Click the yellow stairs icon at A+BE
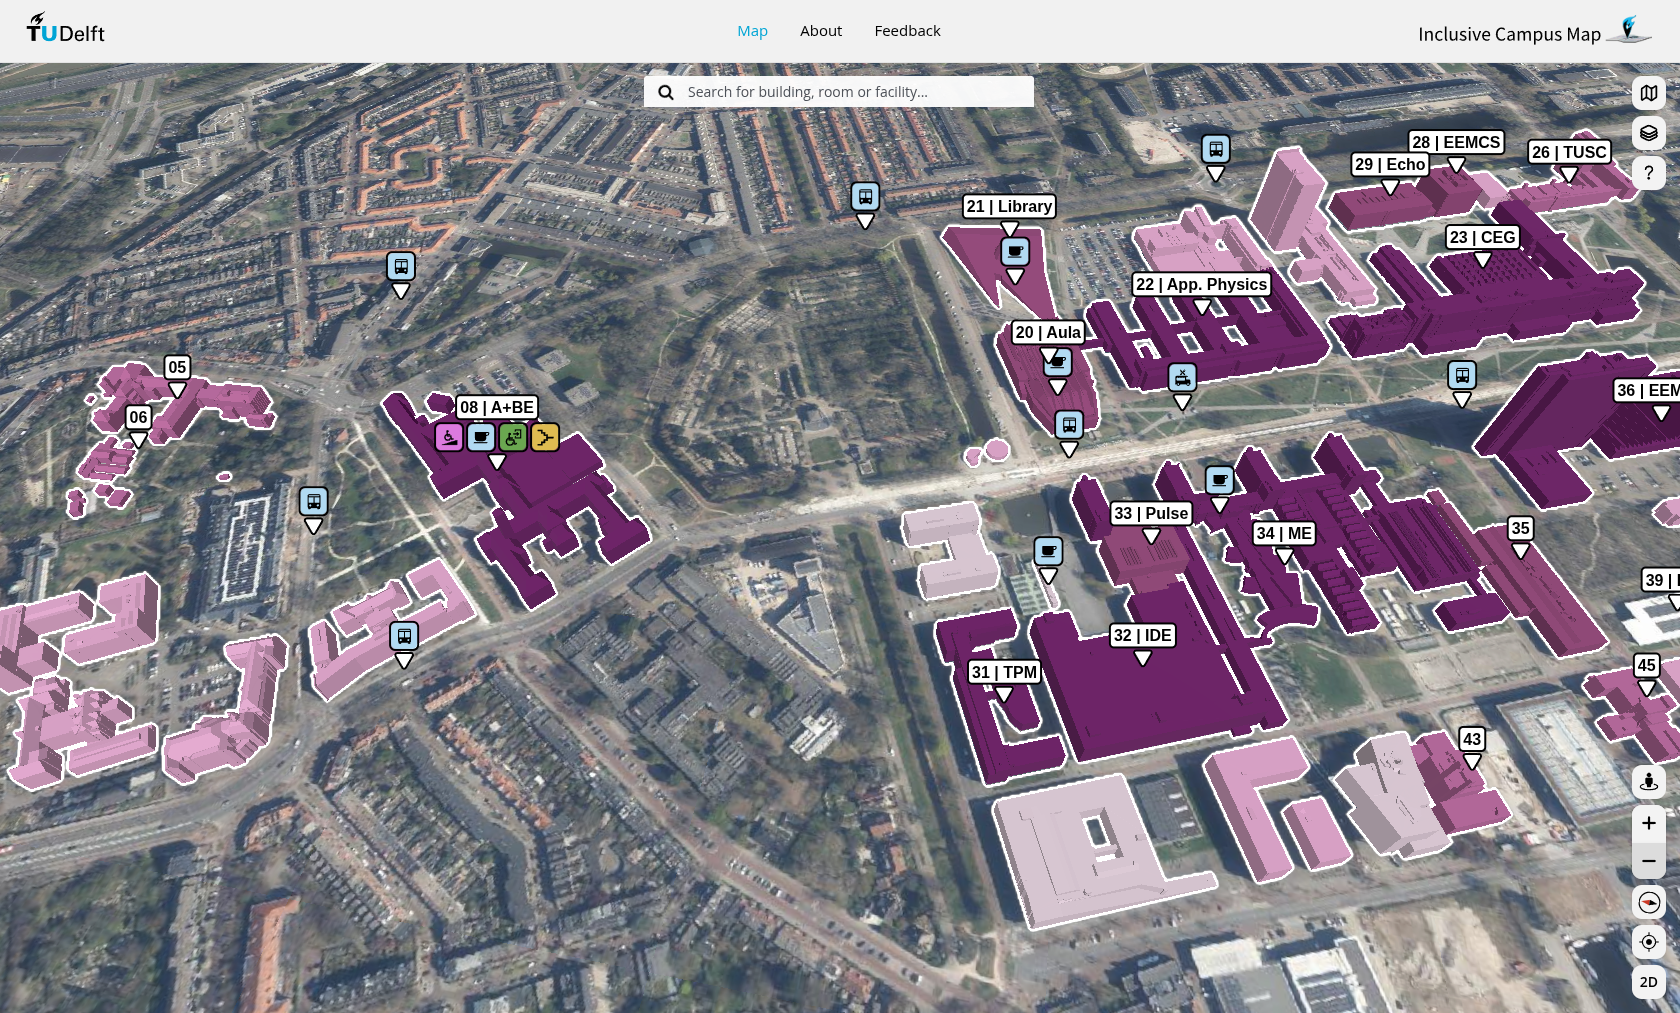The height and width of the screenshot is (1013, 1680). pyautogui.click(x=545, y=437)
